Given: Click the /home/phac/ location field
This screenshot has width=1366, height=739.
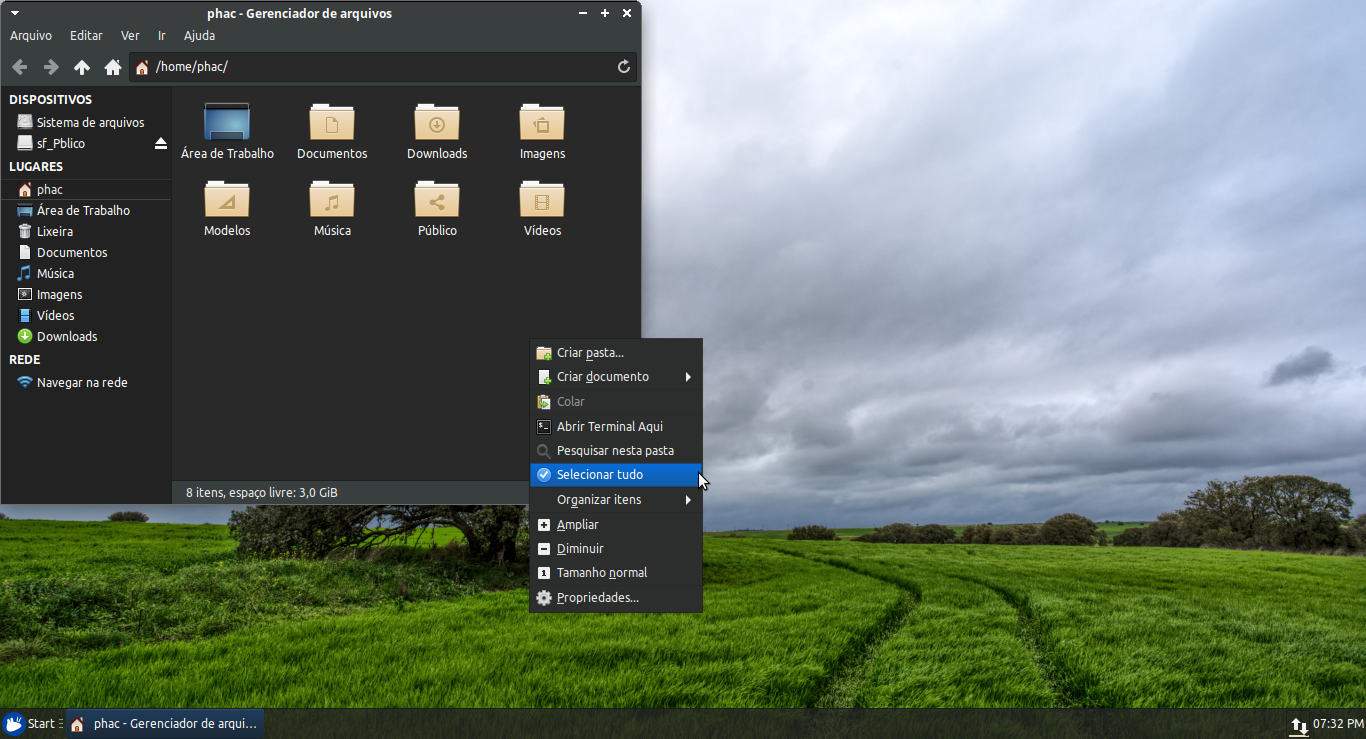Looking at the screenshot, I should pyautogui.click(x=383, y=67).
